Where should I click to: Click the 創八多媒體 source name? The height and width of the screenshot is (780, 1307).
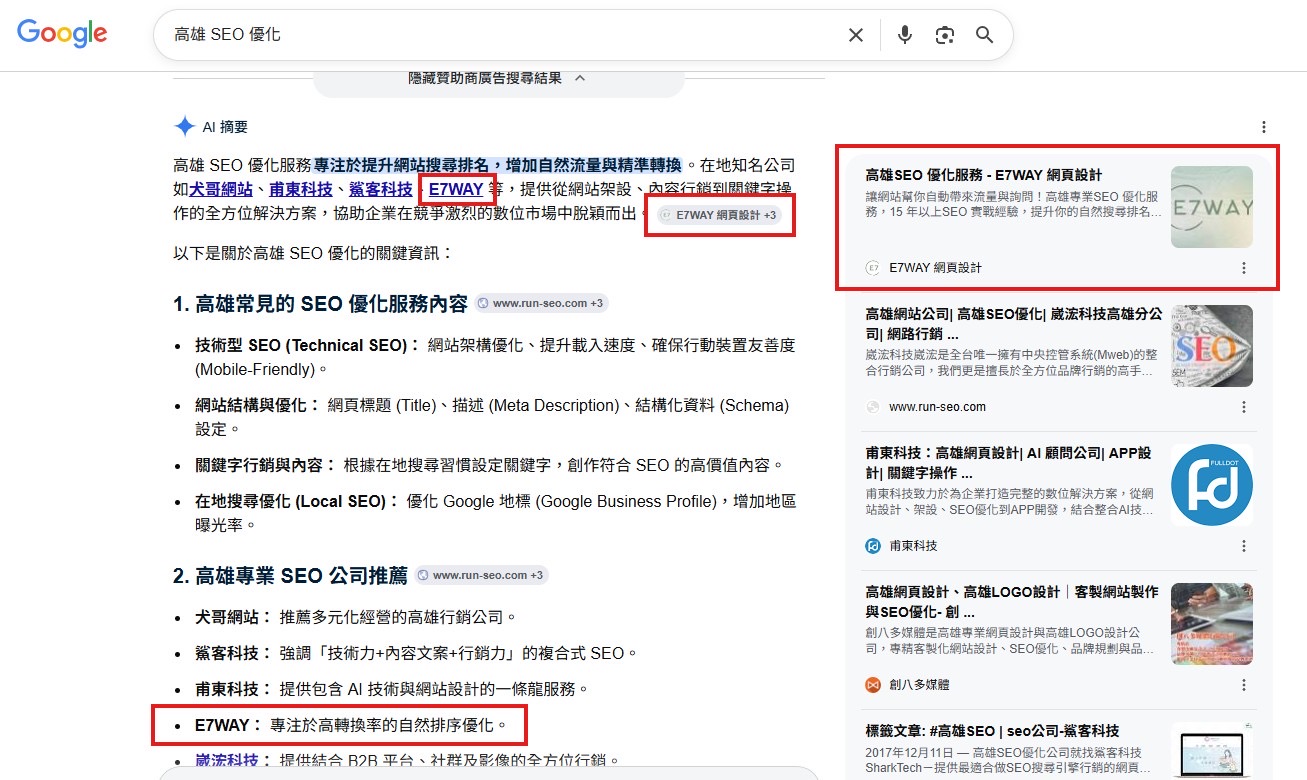point(919,685)
